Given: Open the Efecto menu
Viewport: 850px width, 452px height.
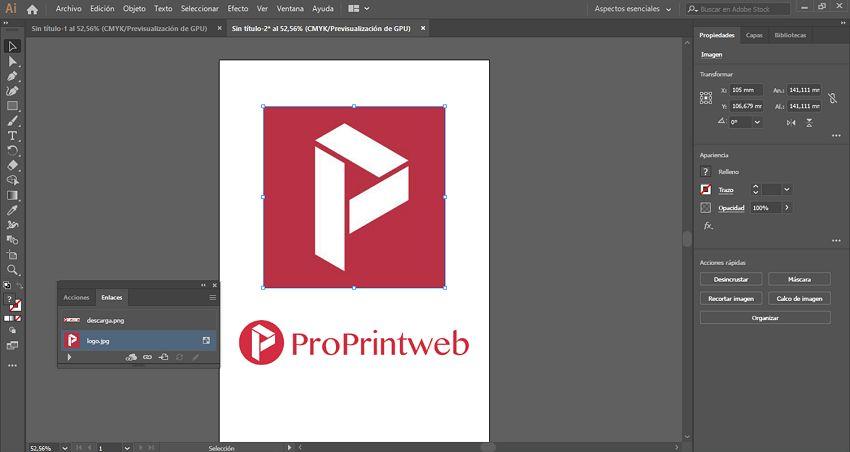Looking at the screenshot, I should click(237, 9).
